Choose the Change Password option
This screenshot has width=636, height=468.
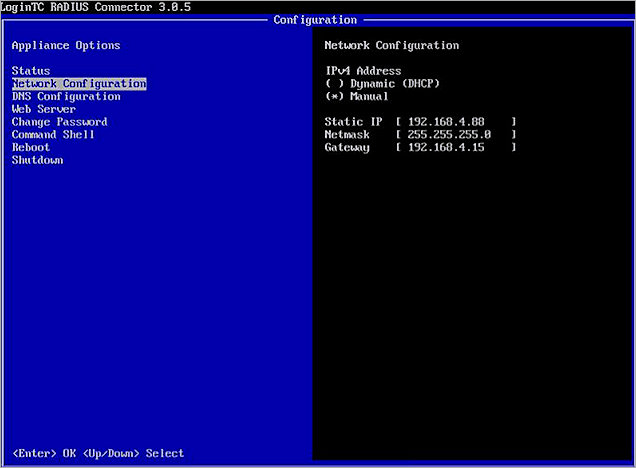(x=60, y=122)
